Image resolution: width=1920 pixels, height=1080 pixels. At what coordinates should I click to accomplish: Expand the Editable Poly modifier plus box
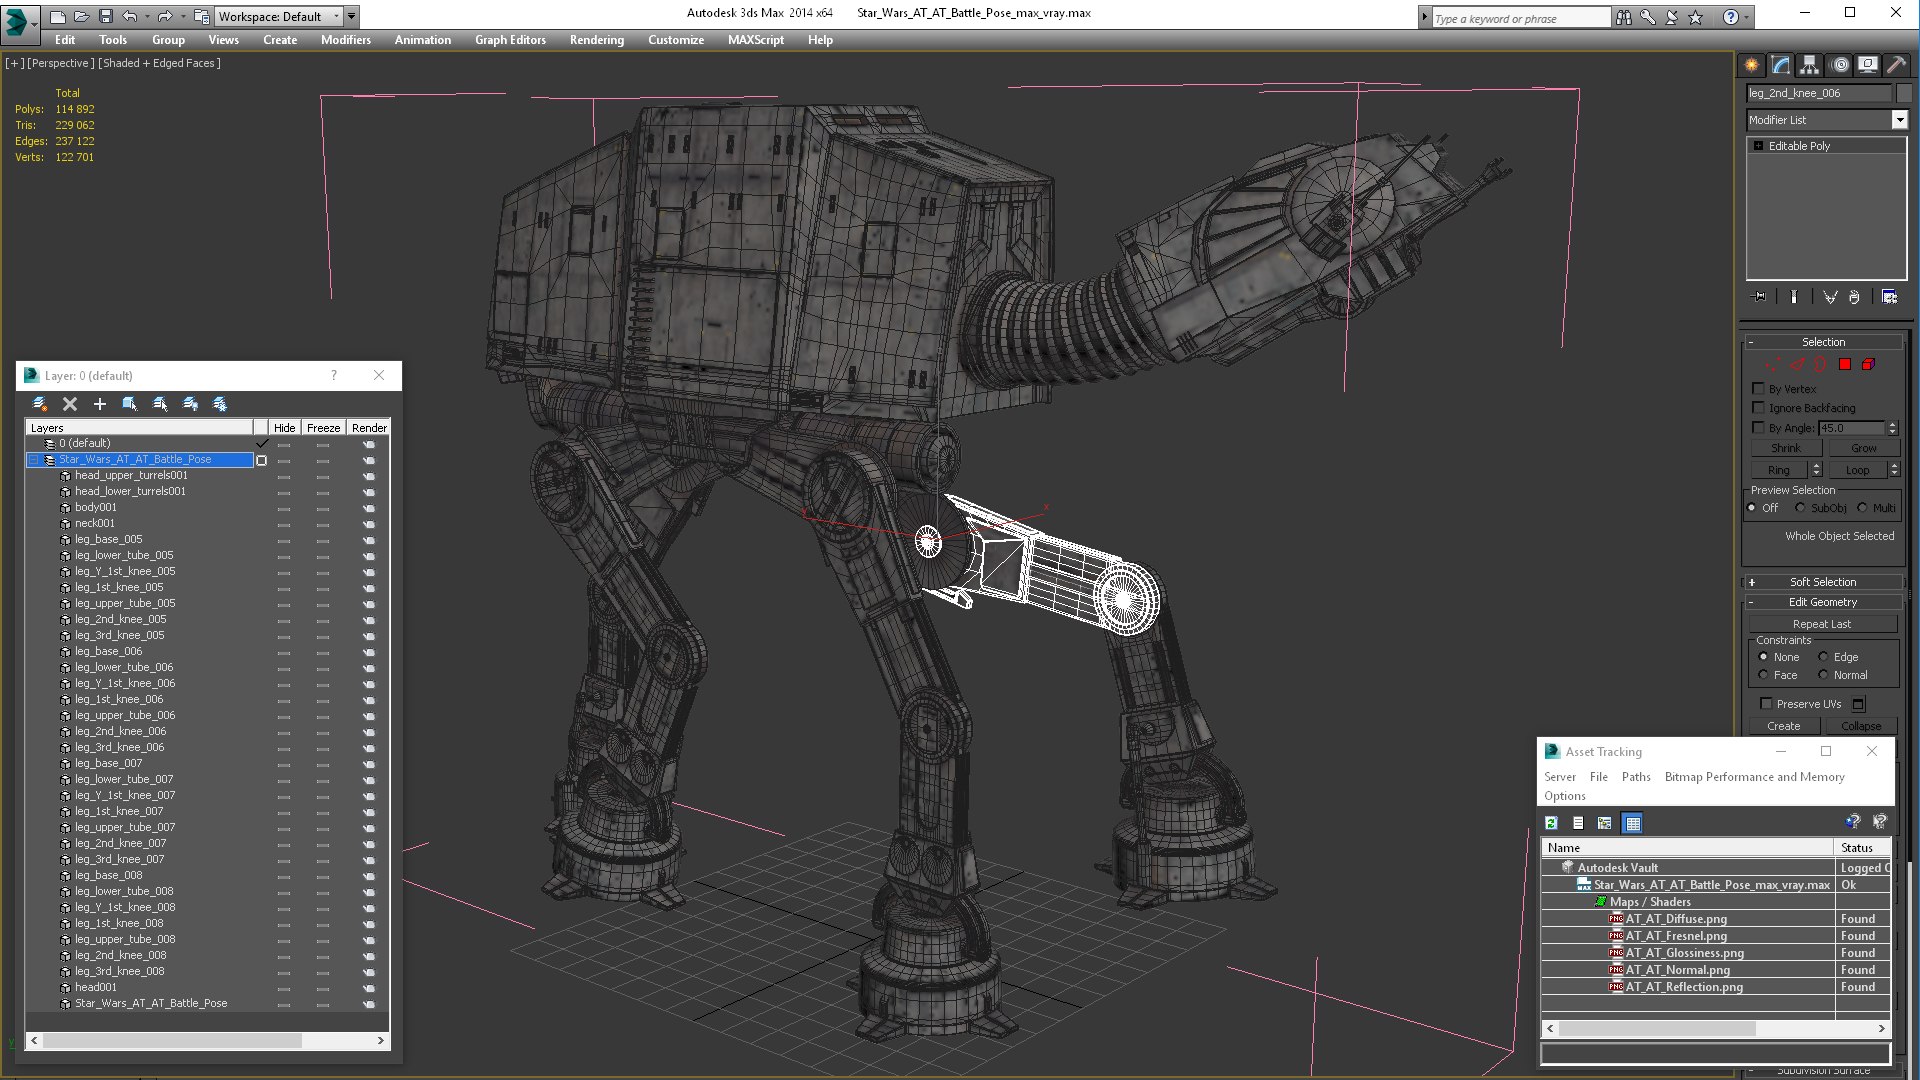pos(1758,146)
